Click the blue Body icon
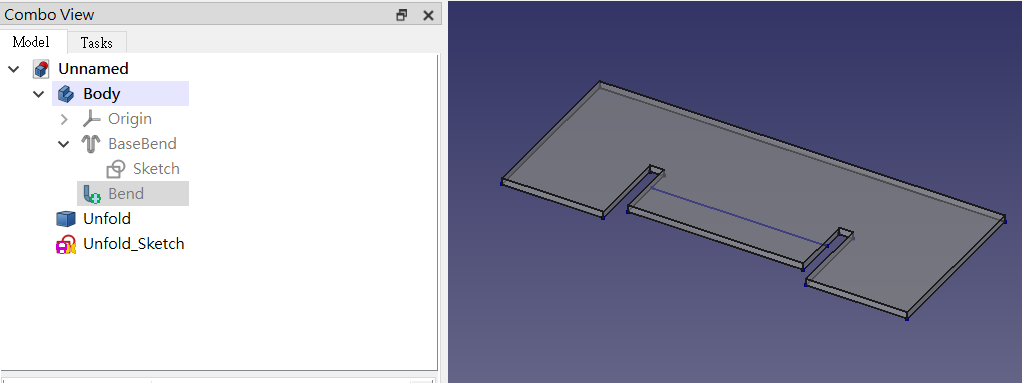Viewport: 1022px width, 383px height. pyautogui.click(x=66, y=94)
